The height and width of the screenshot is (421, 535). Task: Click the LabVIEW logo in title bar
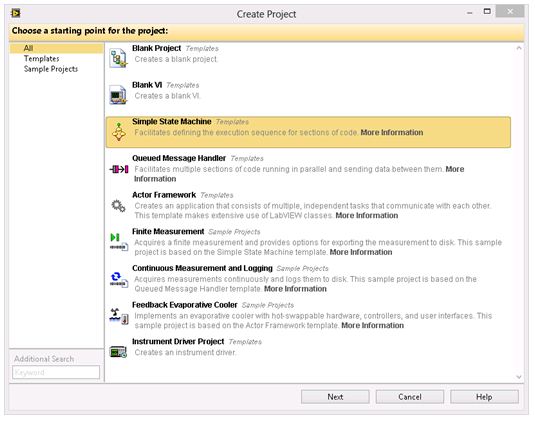(x=16, y=13)
